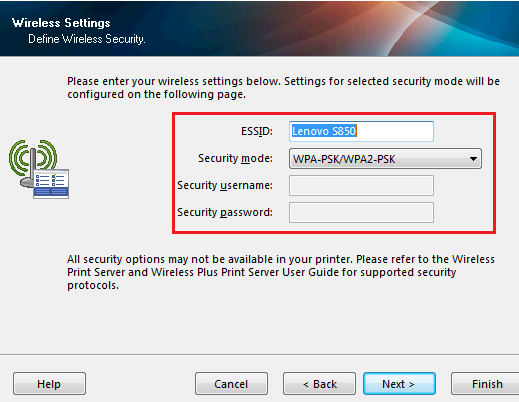Click the Wireless Settings header title

[61, 23]
